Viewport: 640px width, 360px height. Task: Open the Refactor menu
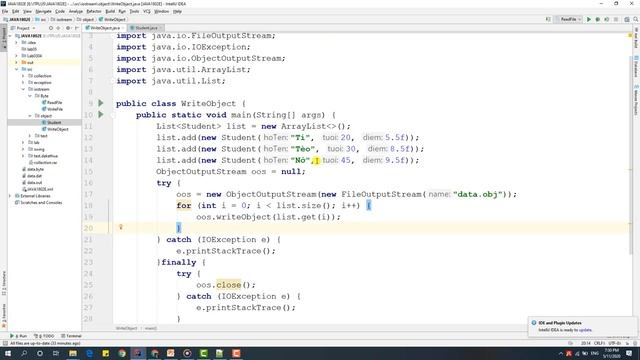coord(94,11)
